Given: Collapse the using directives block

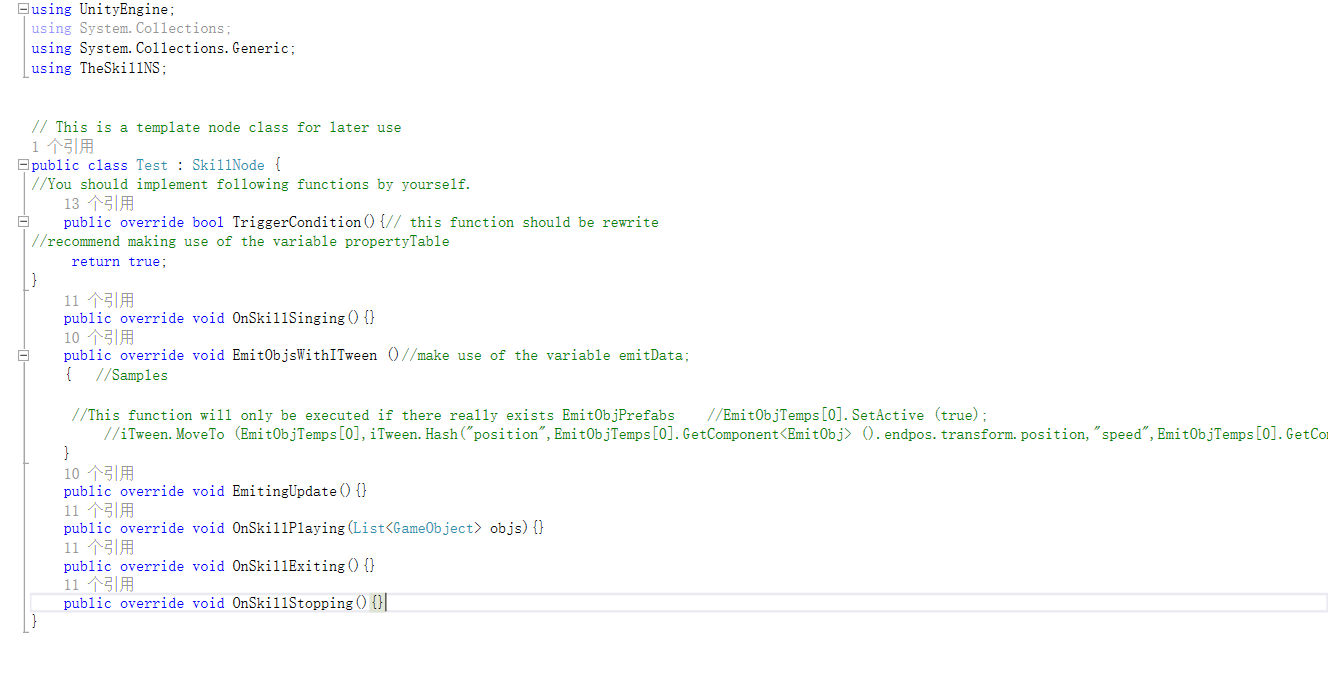Looking at the screenshot, I should click(24, 9).
